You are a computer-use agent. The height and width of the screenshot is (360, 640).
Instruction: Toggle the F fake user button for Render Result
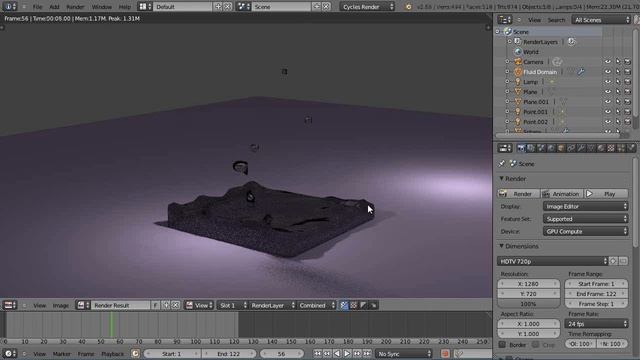155,305
